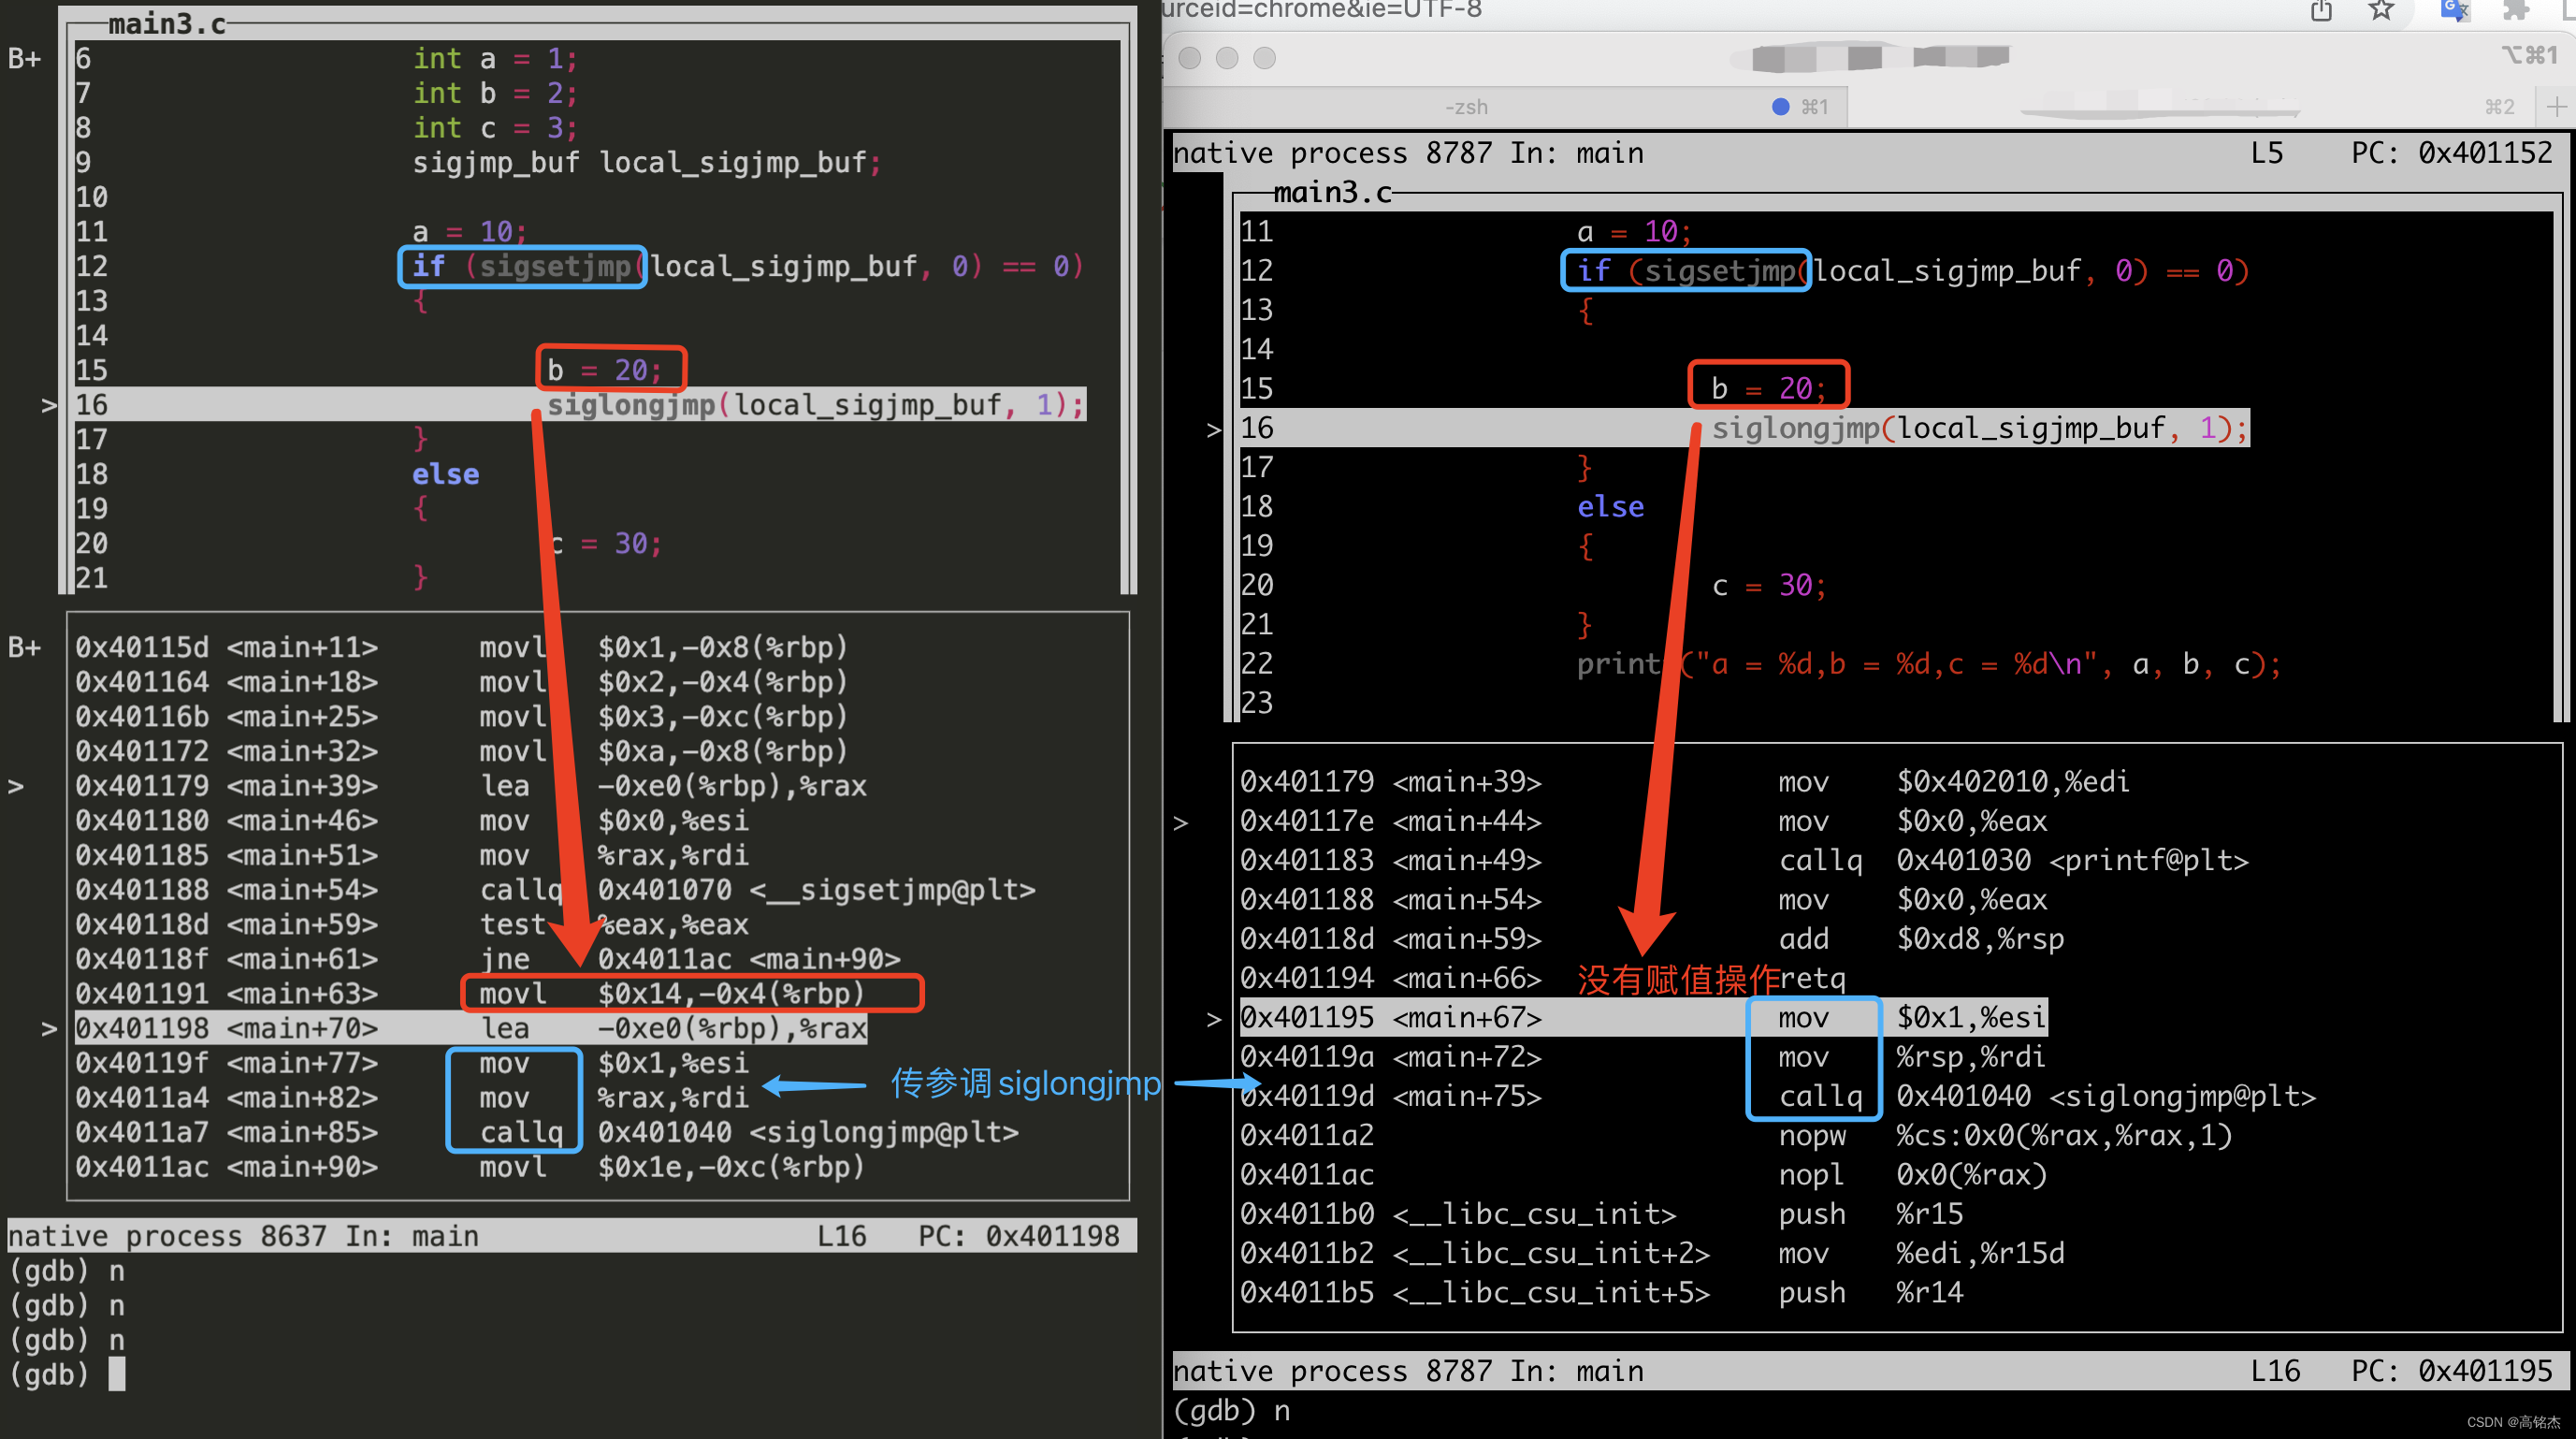Add a new terminal tab with the plus button

[2556, 107]
